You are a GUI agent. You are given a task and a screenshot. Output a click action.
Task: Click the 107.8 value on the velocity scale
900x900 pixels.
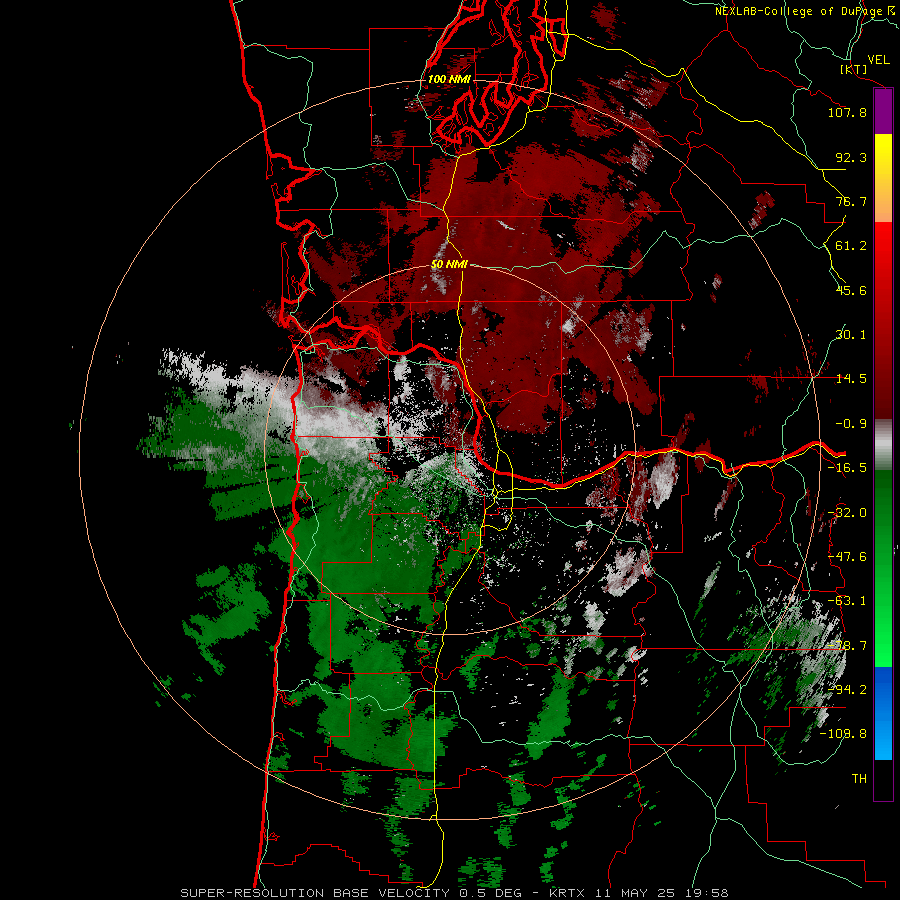(x=847, y=112)
